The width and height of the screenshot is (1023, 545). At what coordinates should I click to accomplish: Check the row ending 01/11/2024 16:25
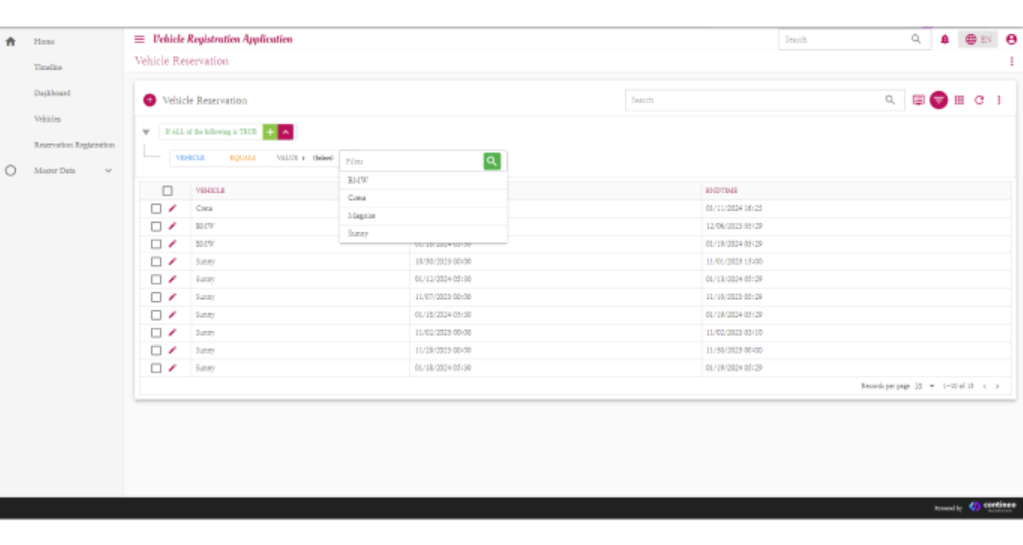tap(156, 208)
